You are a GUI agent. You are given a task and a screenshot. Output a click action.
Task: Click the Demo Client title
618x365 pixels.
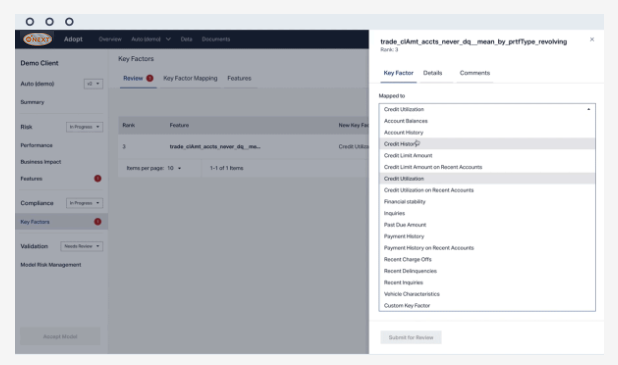coord(39,63)
